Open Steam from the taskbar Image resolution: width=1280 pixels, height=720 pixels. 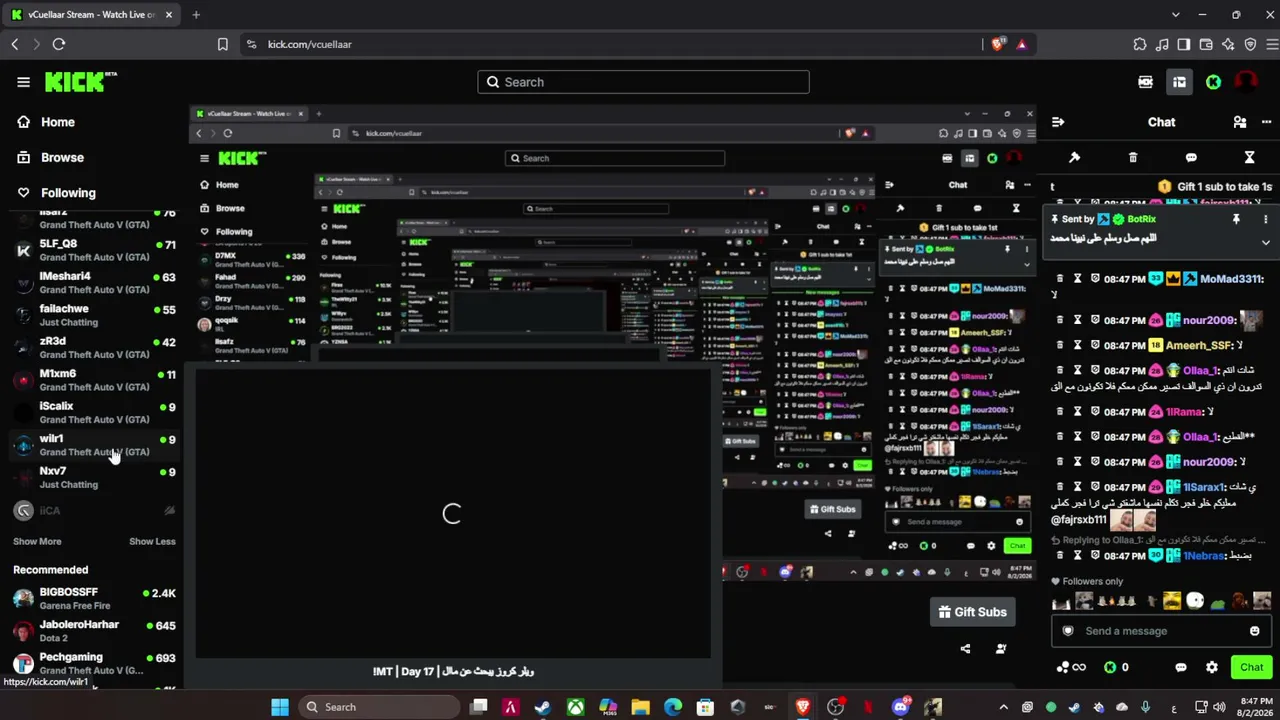(542, 707)
